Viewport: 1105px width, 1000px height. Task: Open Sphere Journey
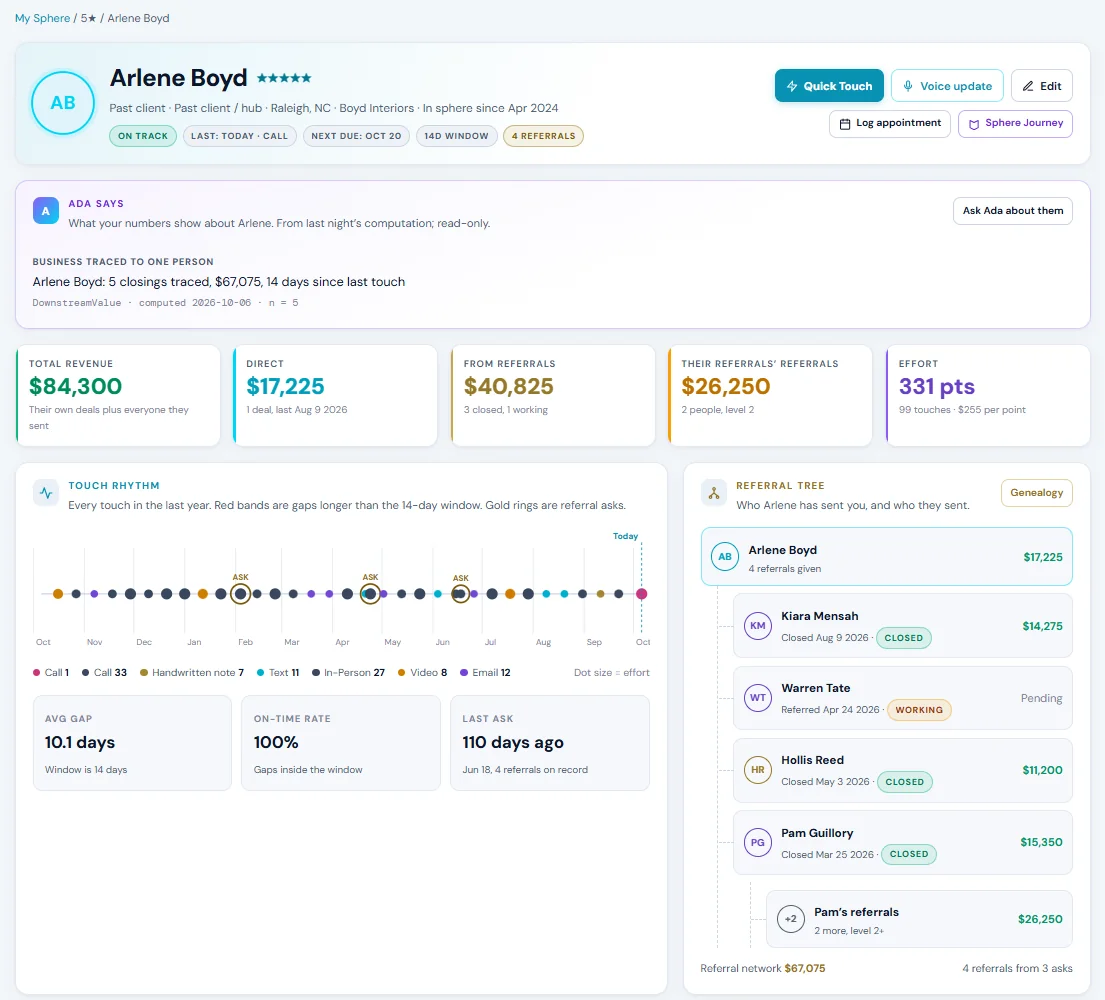click(1015, 123)
